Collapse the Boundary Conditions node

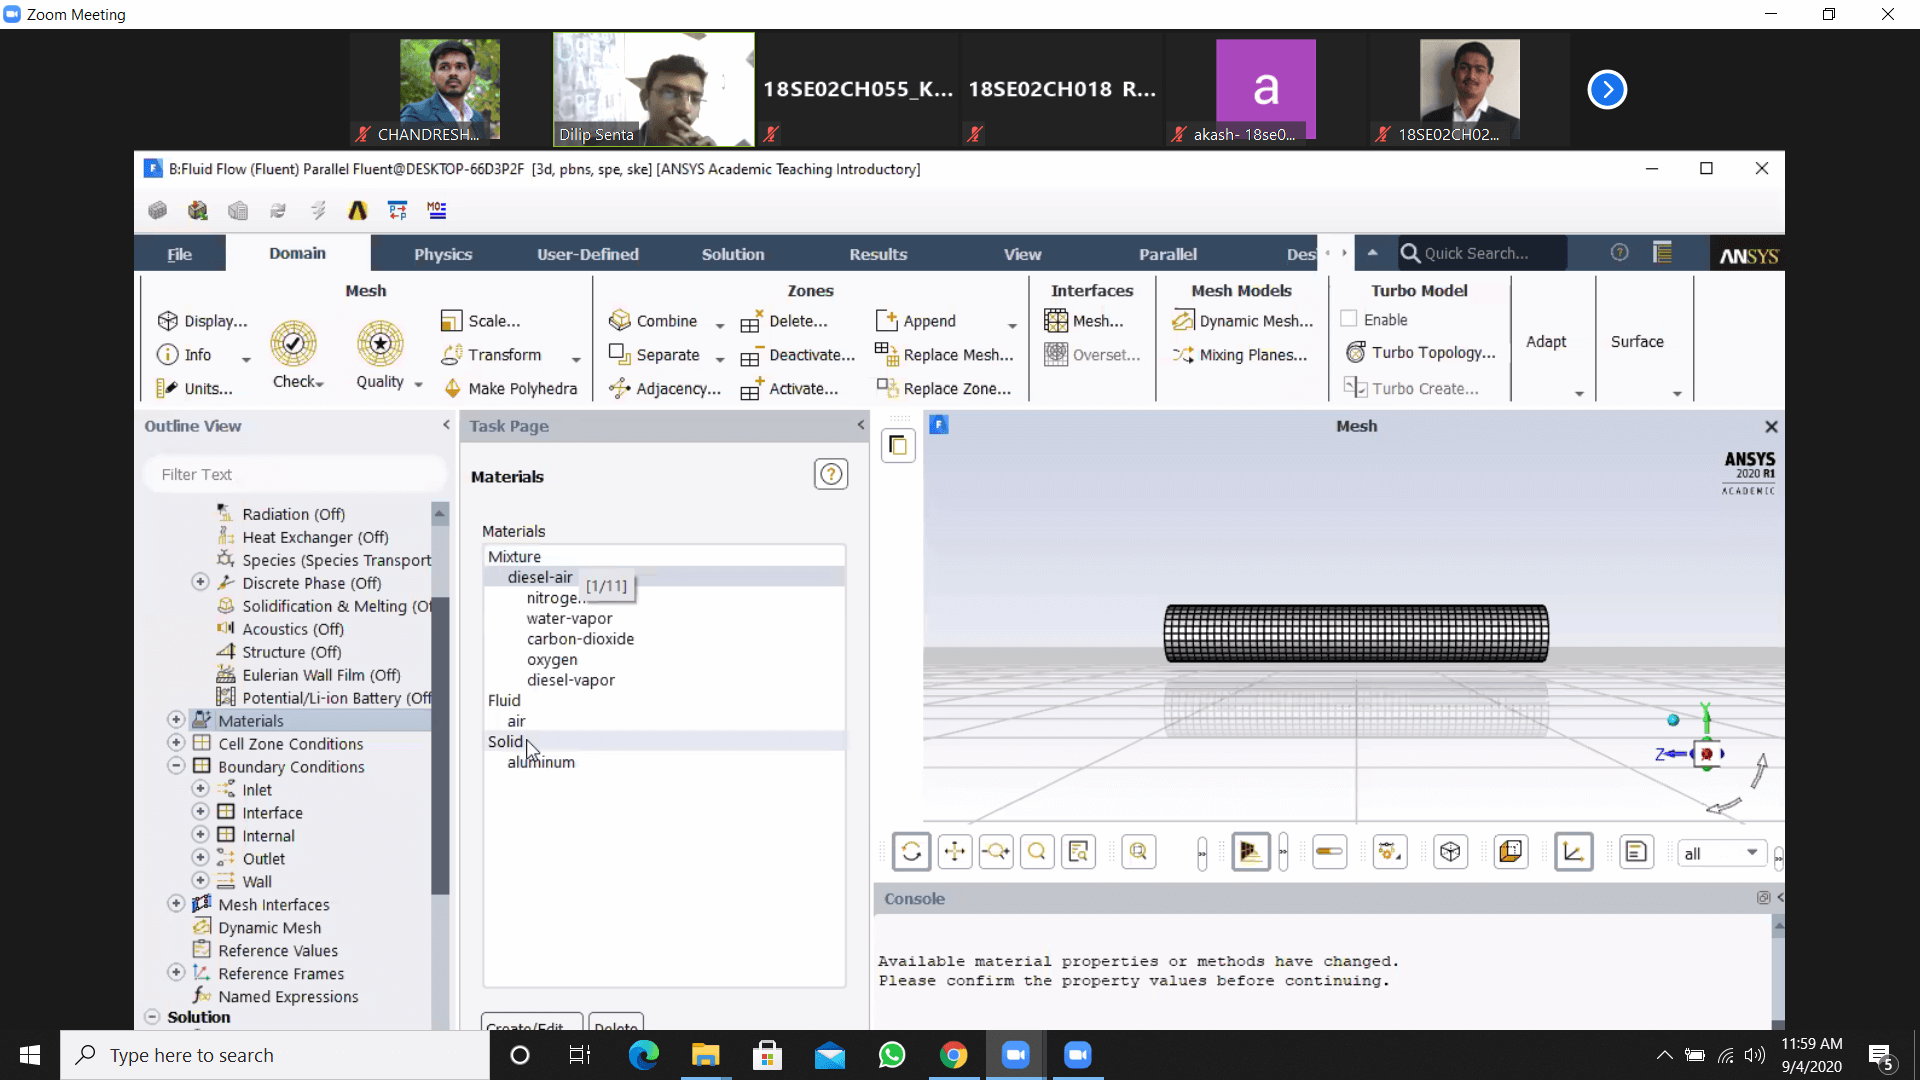pos(176,766)
